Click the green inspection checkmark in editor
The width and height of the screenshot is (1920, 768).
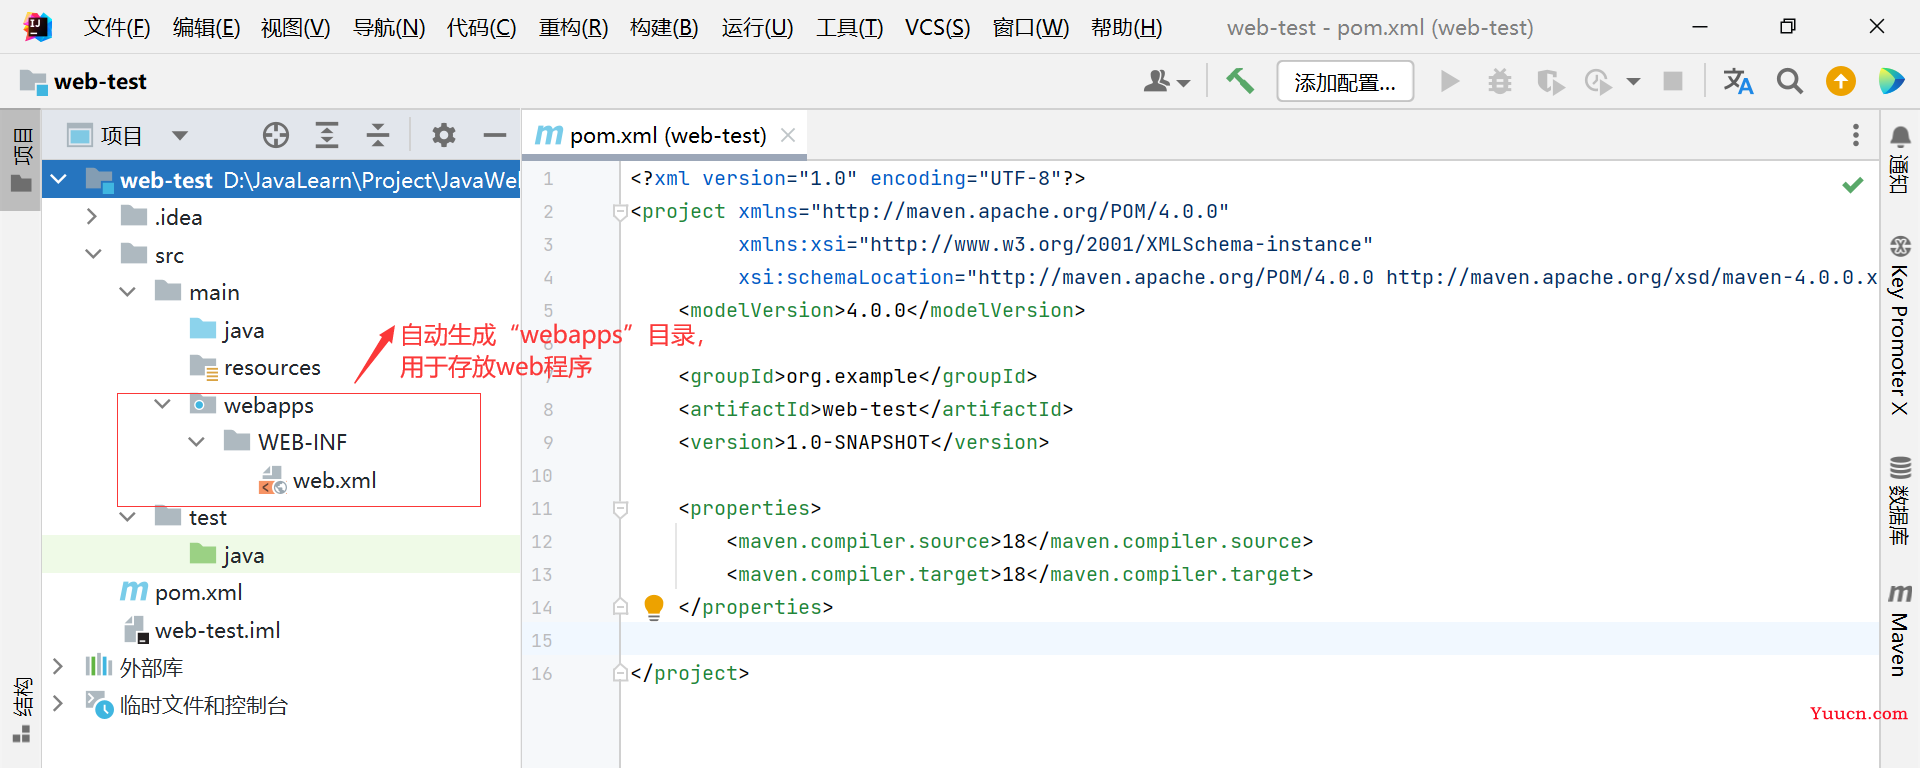click(1853, 185)
